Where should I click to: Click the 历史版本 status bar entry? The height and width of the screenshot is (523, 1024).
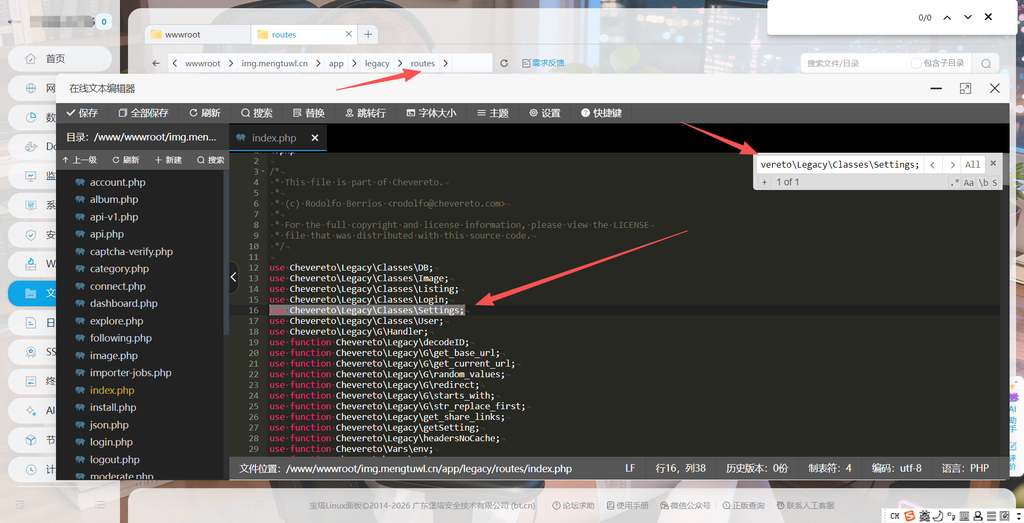[756, 468]
